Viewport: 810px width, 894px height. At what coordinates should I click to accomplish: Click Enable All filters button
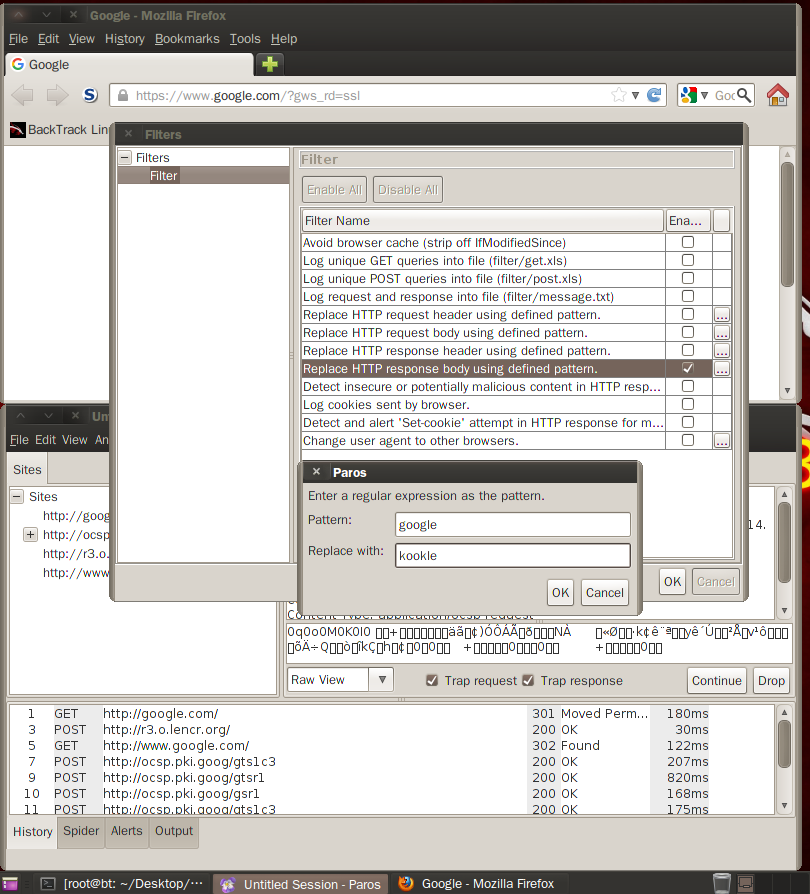pos(334,189)
